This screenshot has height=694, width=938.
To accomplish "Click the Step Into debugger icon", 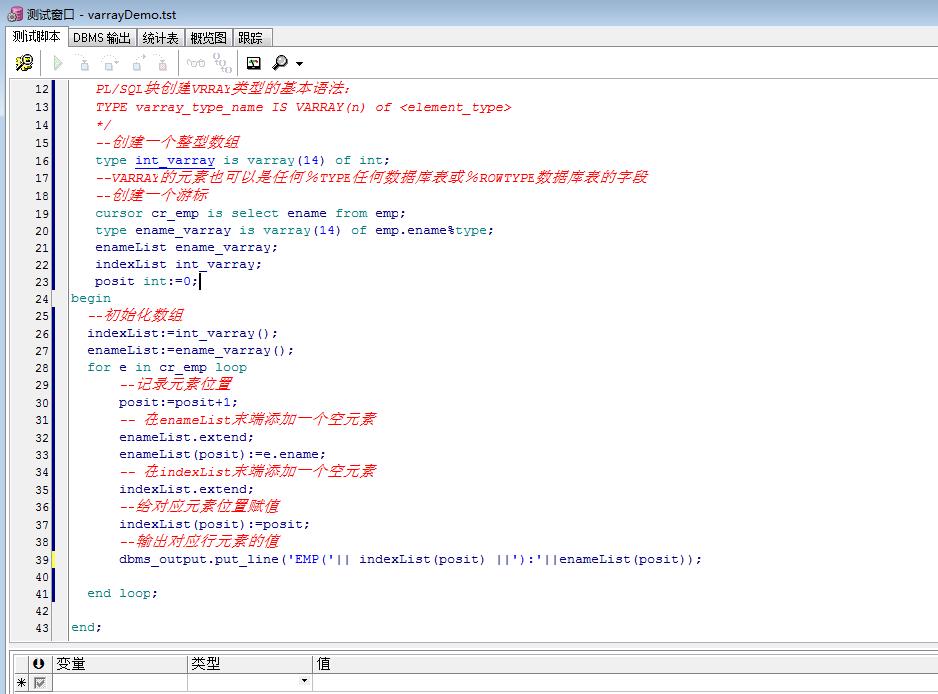I will tap(84, 63).
